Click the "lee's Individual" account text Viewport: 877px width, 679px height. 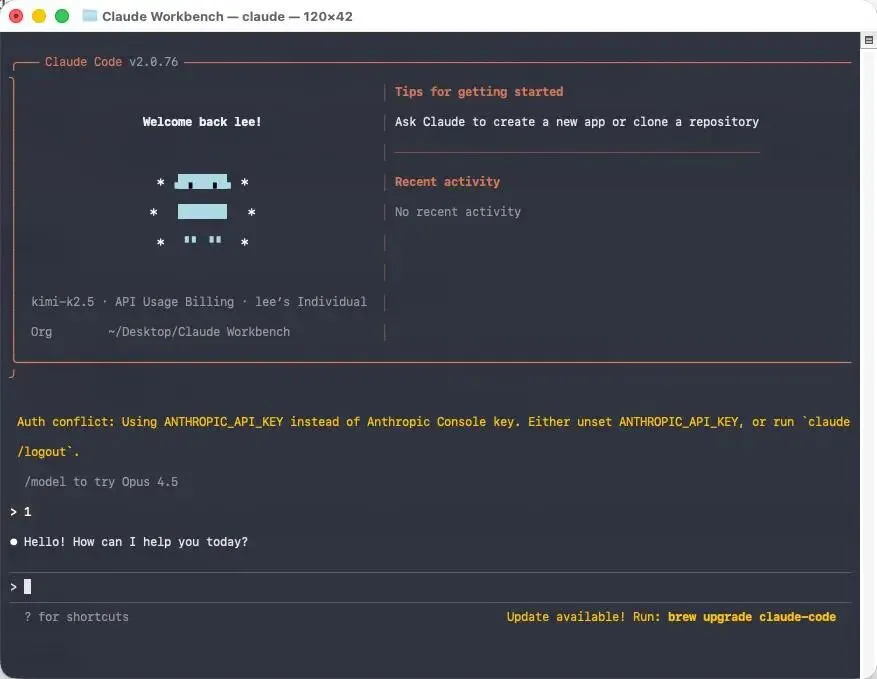tap(311, 302)
